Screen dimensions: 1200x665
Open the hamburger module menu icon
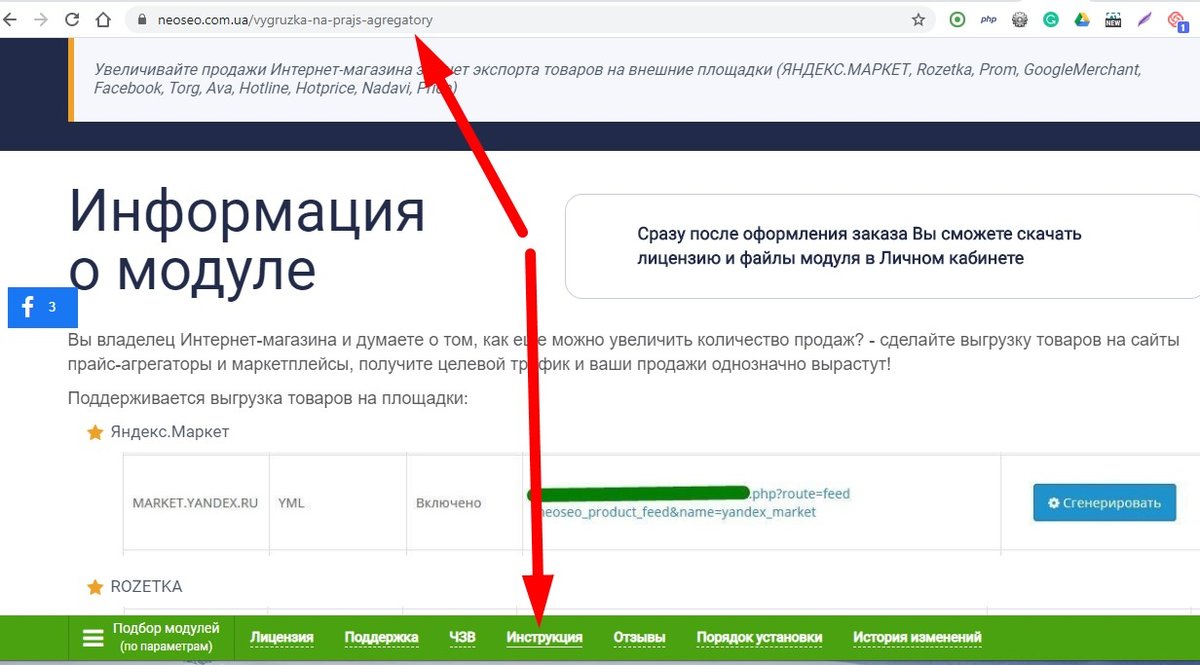[x=93, y=638]
